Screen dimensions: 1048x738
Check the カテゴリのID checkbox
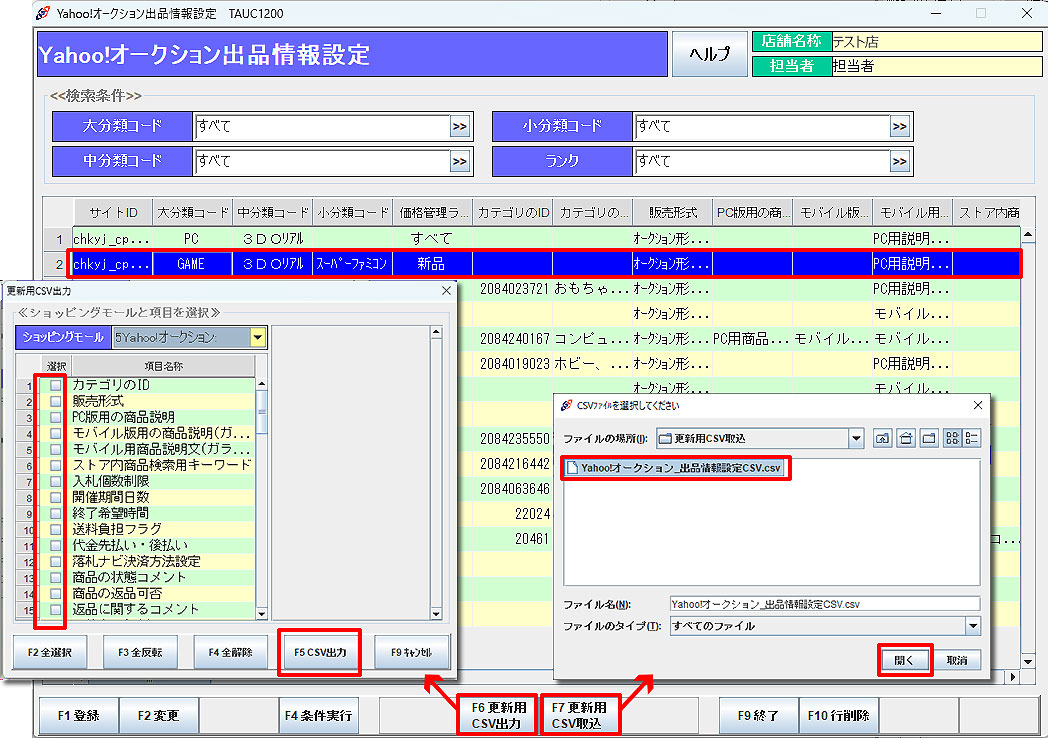56,385
